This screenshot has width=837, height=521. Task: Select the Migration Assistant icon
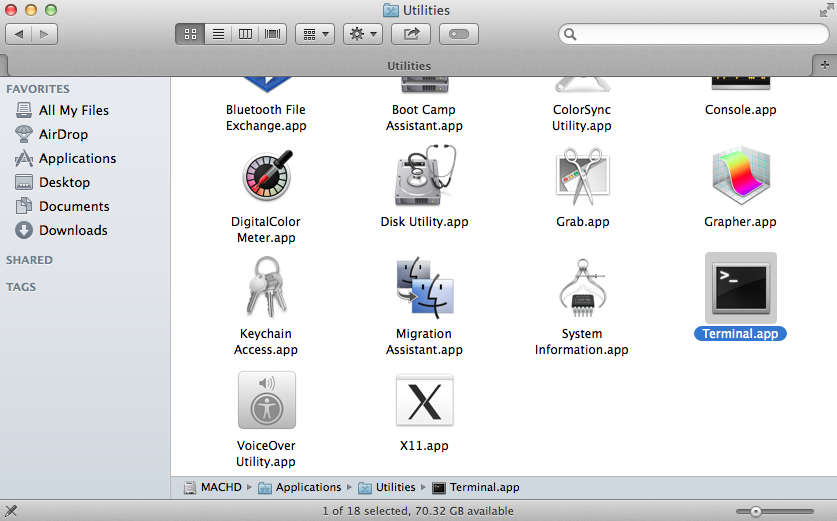[425, 287]
